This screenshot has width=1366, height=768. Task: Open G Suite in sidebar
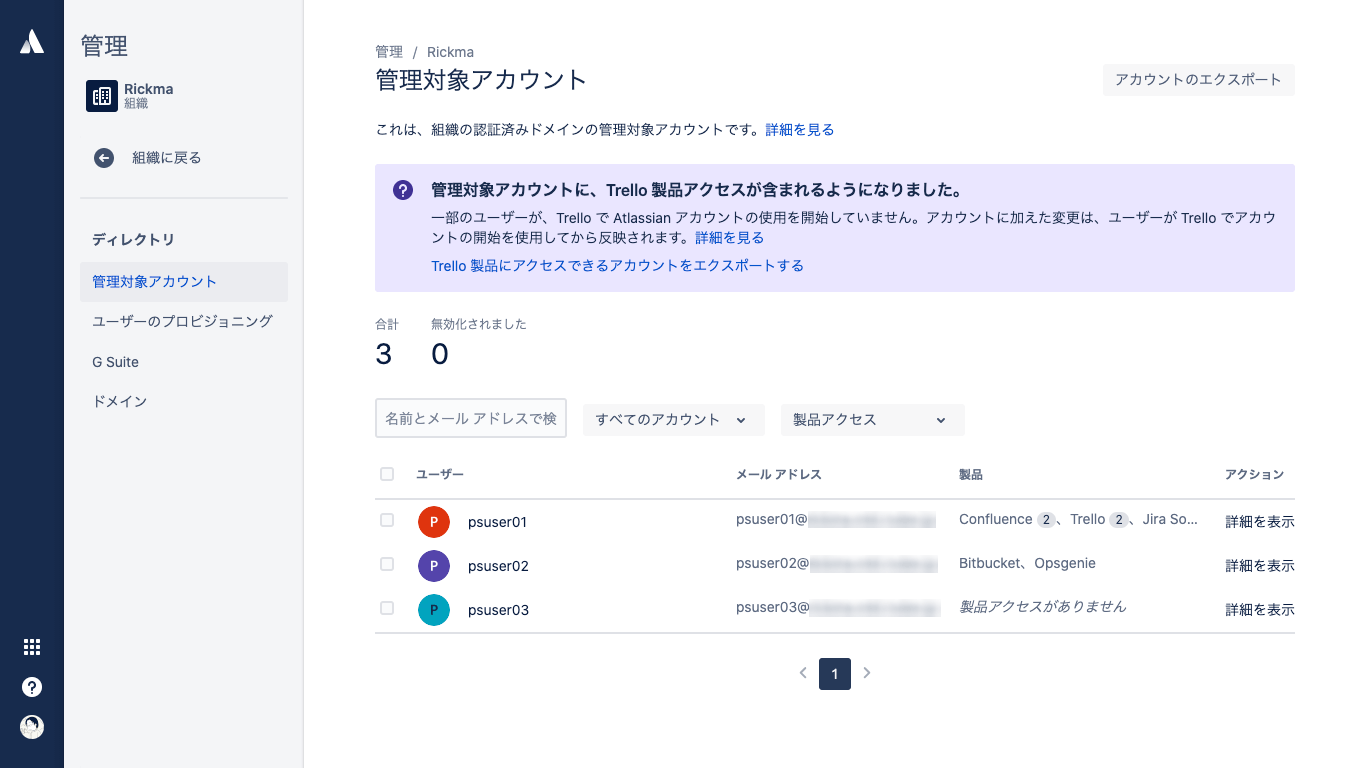(x=184, y=362)
